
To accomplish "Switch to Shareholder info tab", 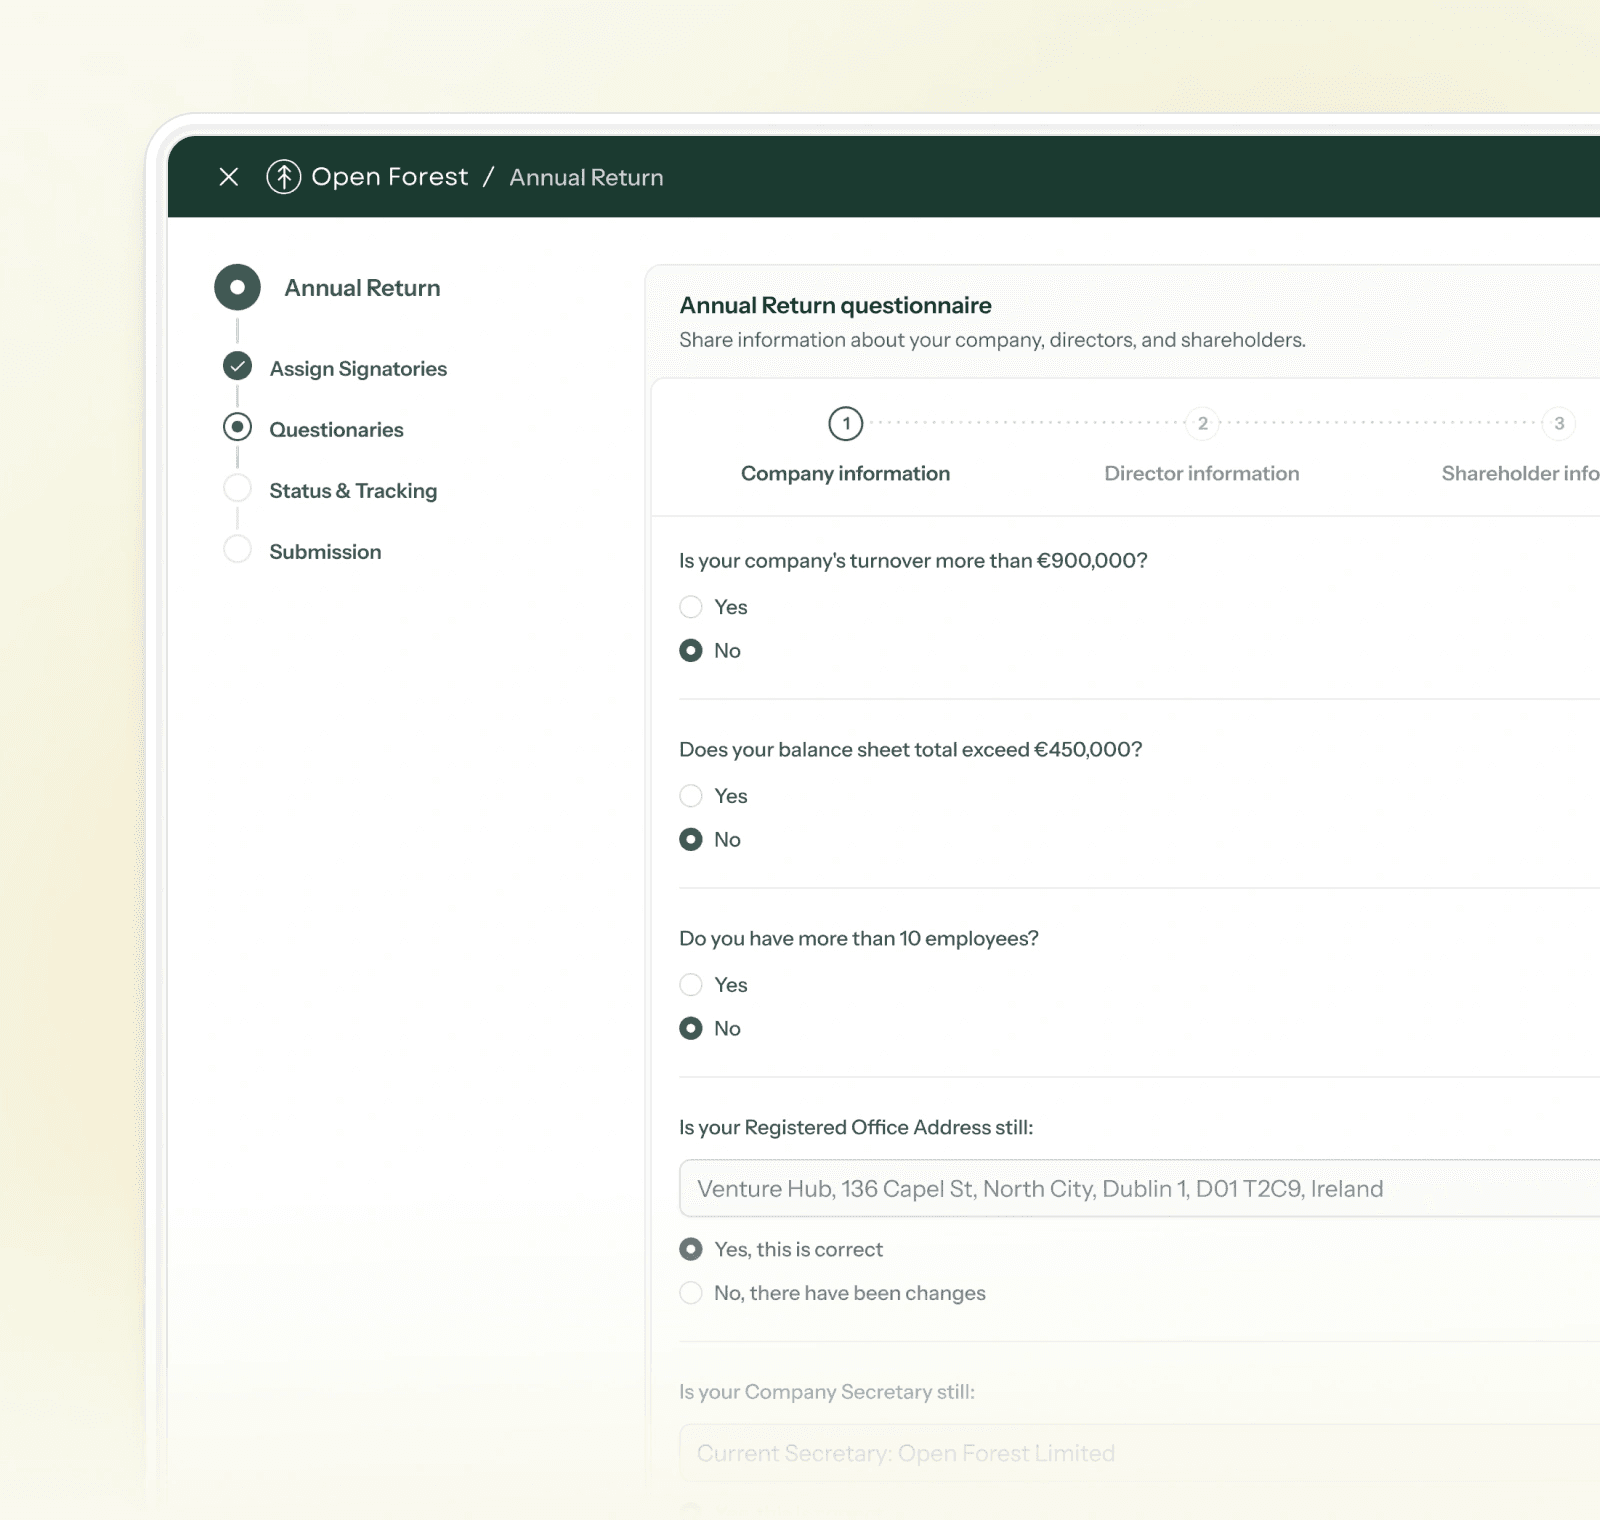I will point(1520,474).
